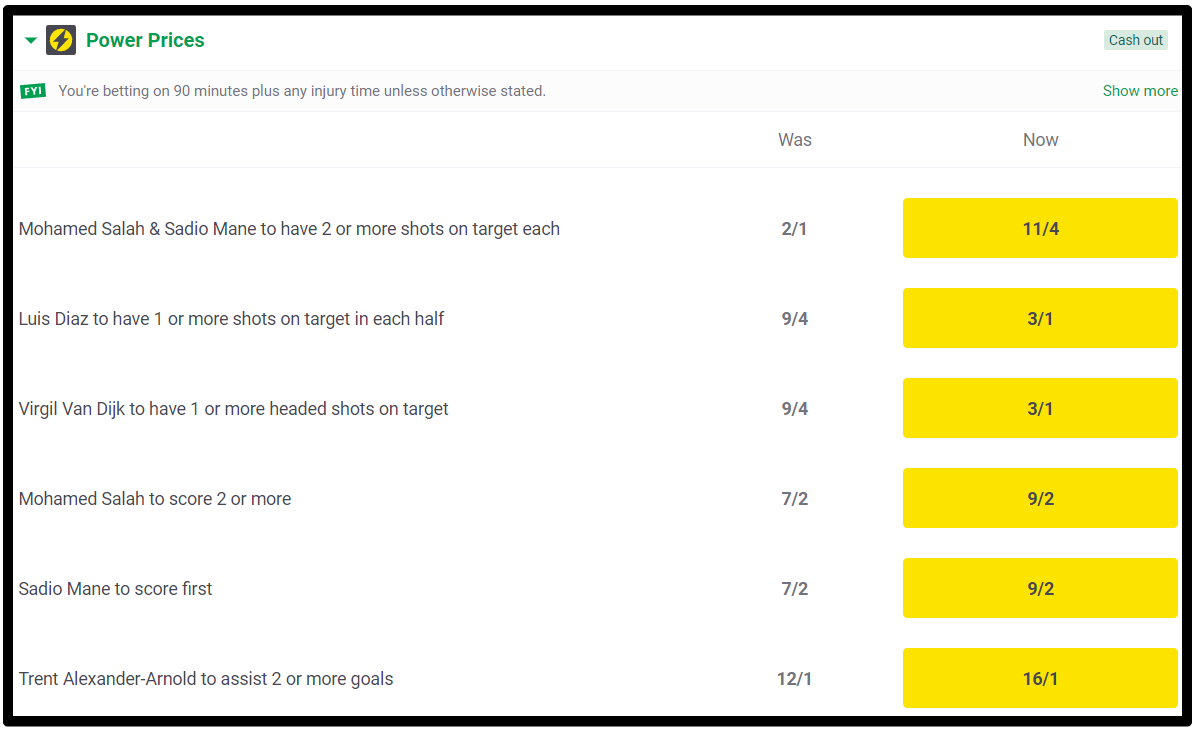Click the Was column header
This screenshot has width=1197, height=730.
[x=795, y=140]
